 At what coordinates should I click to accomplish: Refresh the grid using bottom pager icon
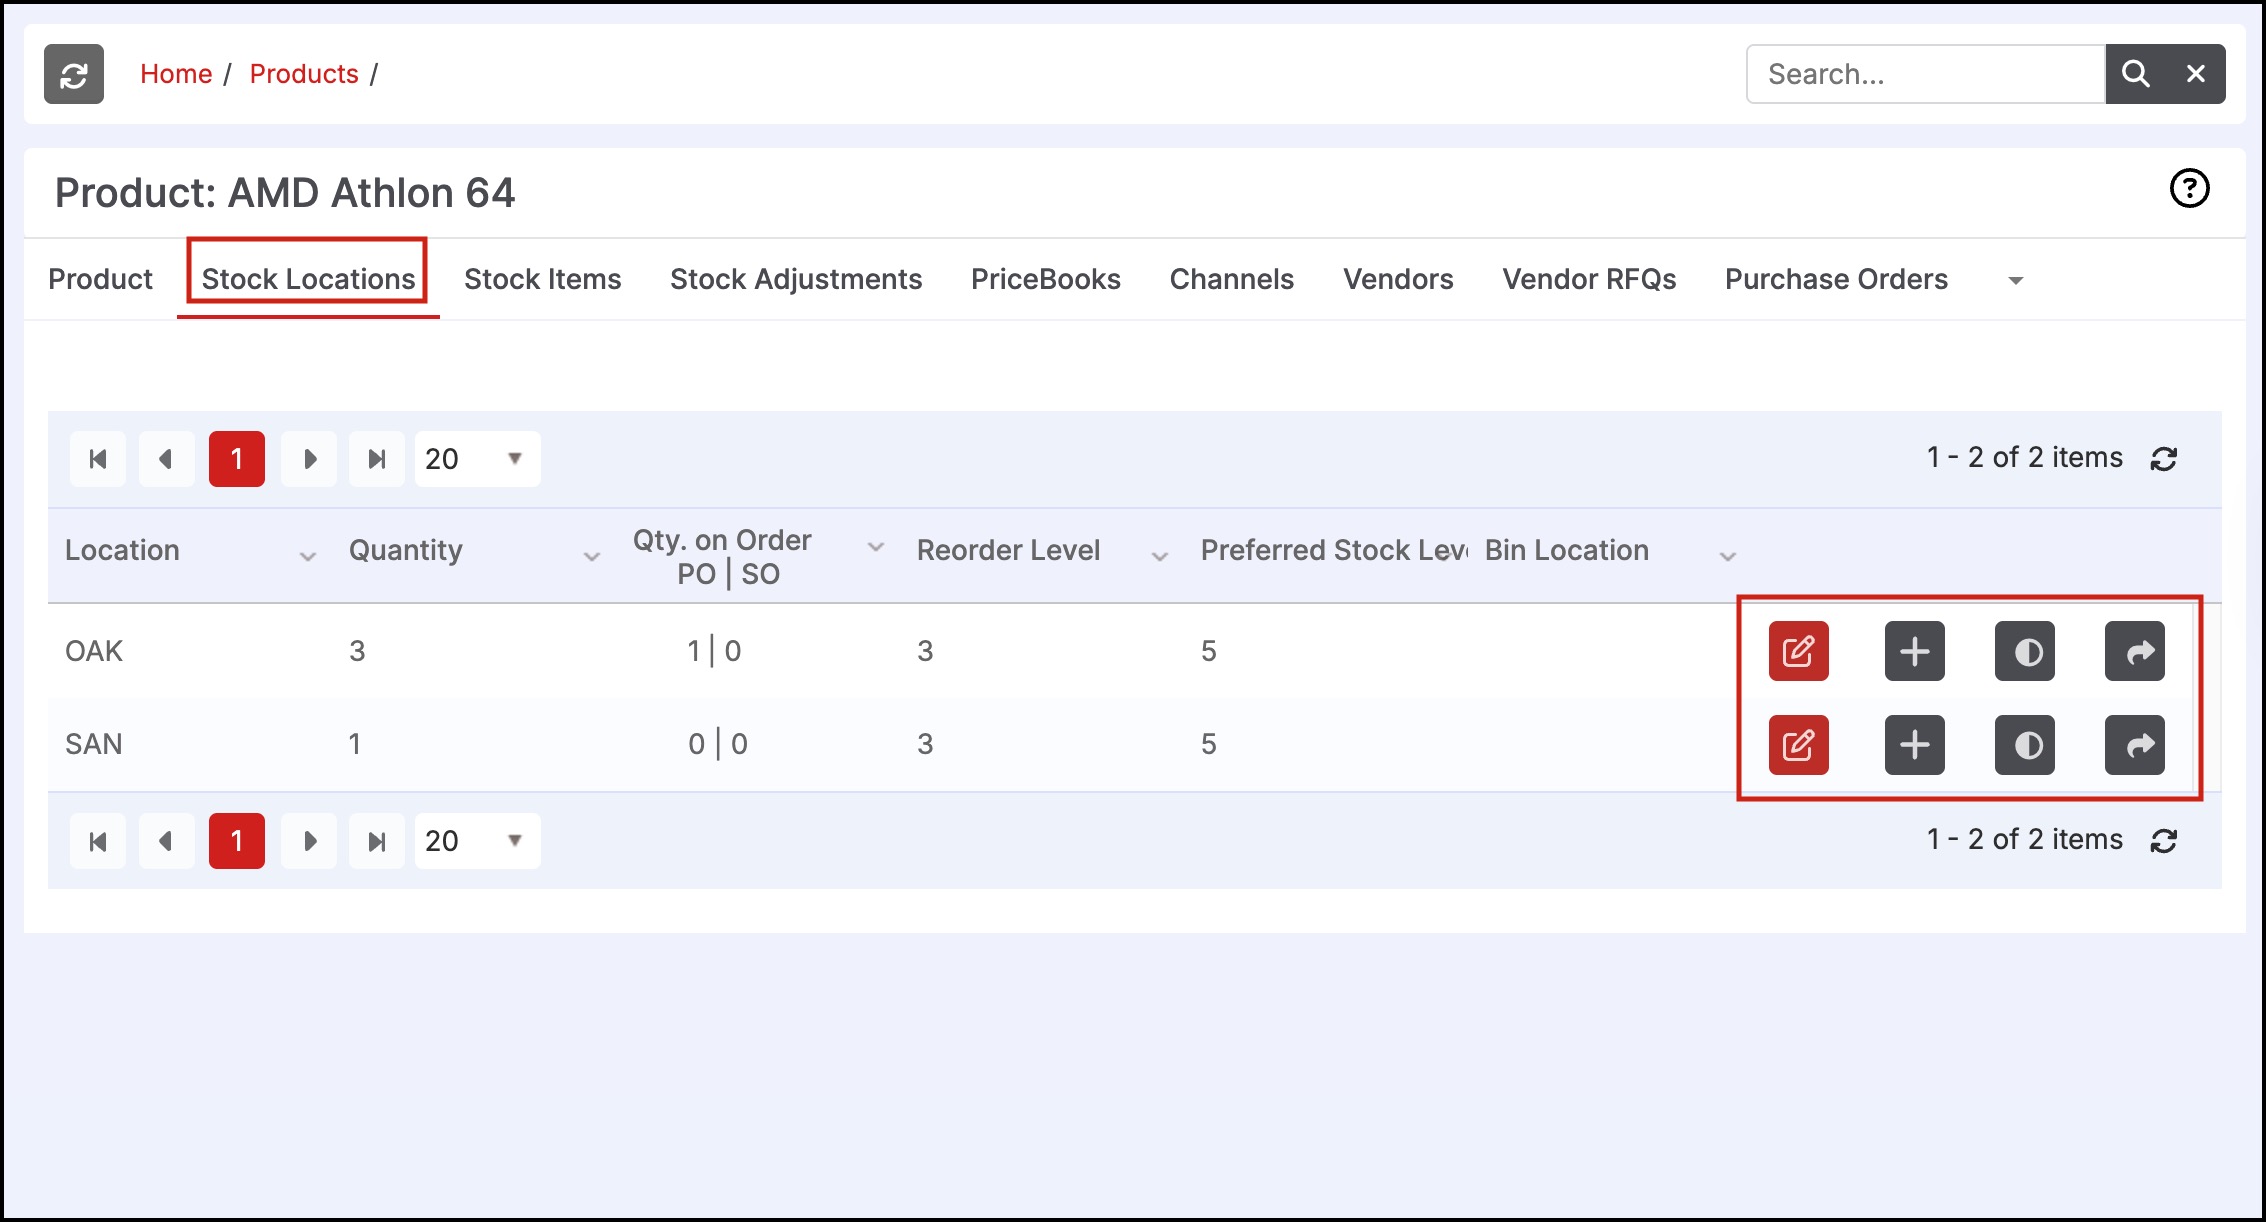[x=2164, y=841]
